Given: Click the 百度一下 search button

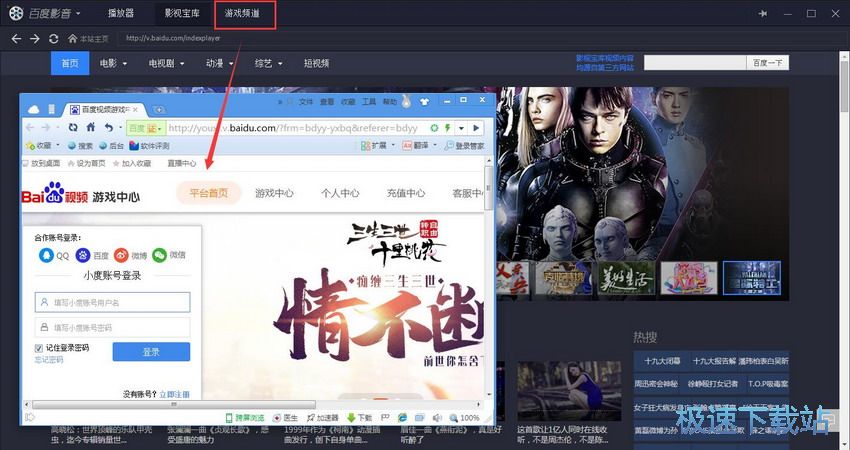Looking at the screenshot, I should pos(768,63).
